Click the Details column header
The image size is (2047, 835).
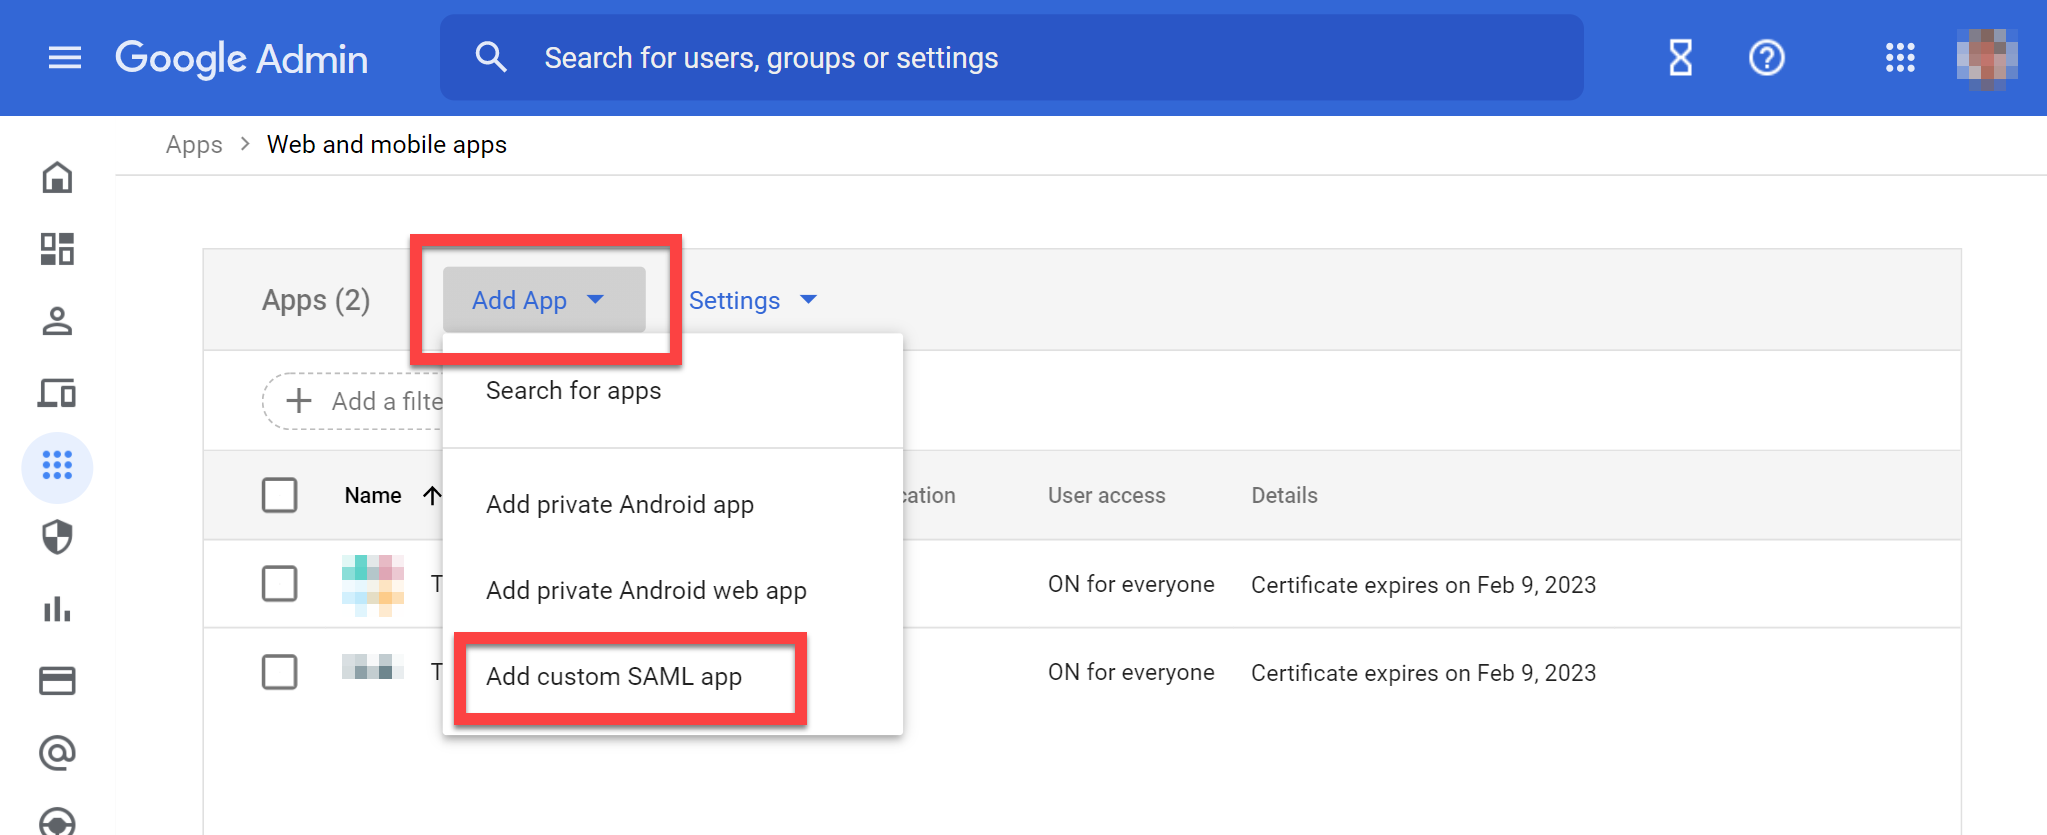(x=1284, y=495)
